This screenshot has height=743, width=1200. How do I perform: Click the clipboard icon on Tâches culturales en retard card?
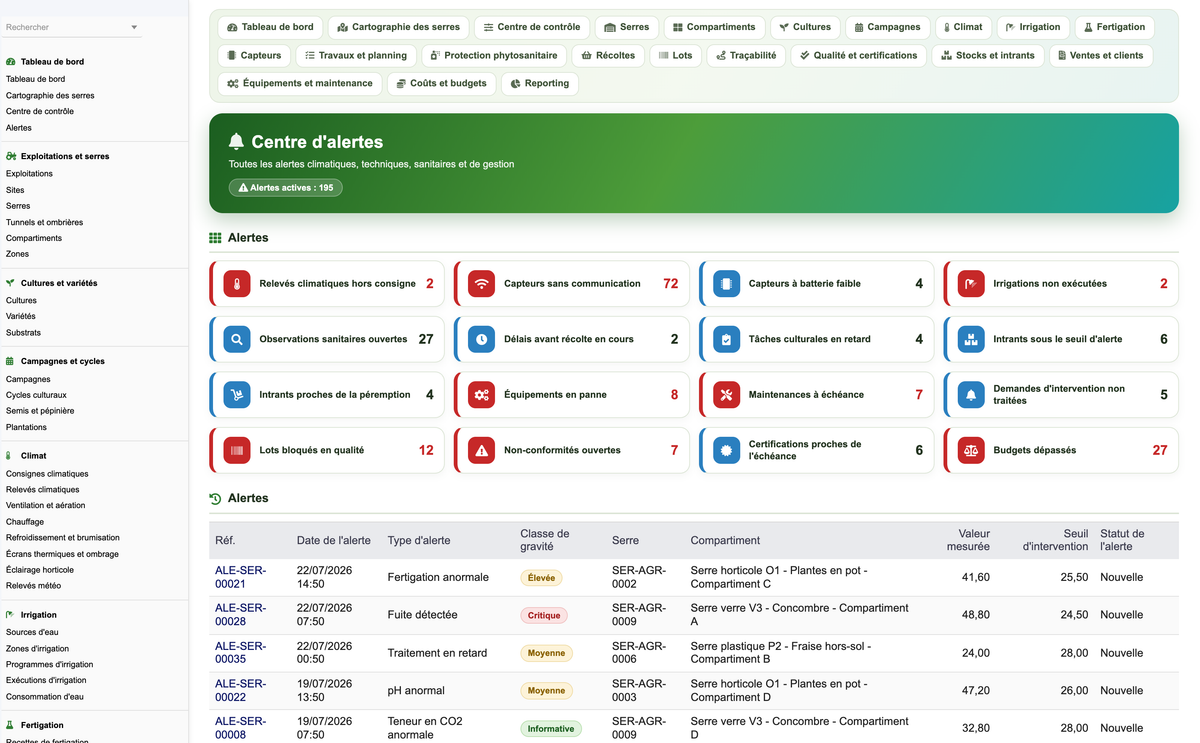(x=726, y=339)
